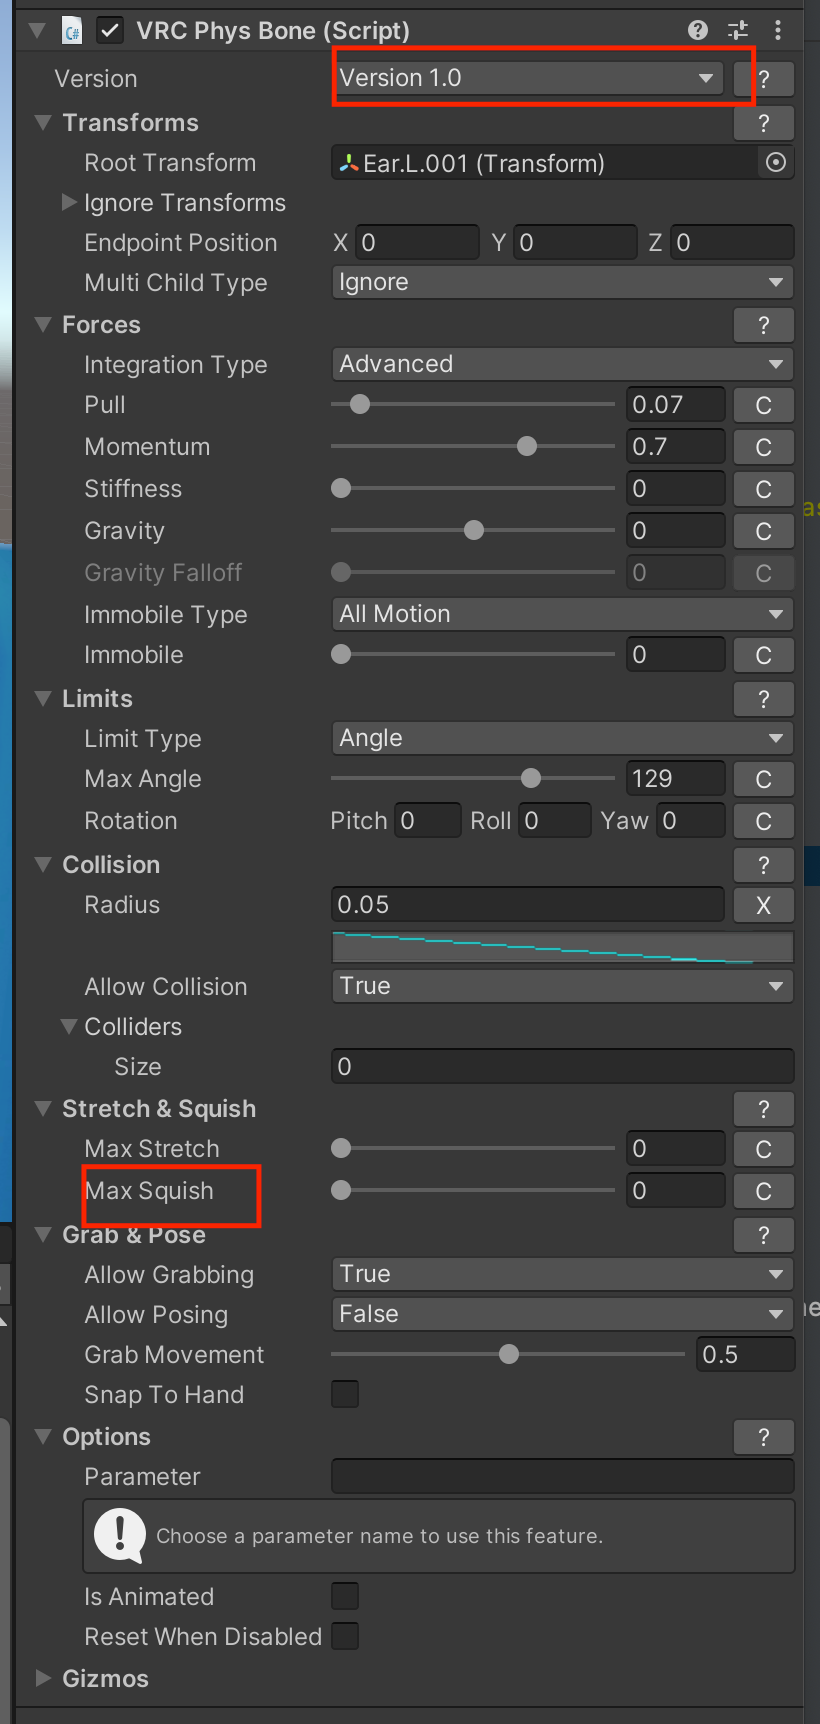Expand Ignore Transforms list
Screen dimensions: 820x1724
pos(69,202)
